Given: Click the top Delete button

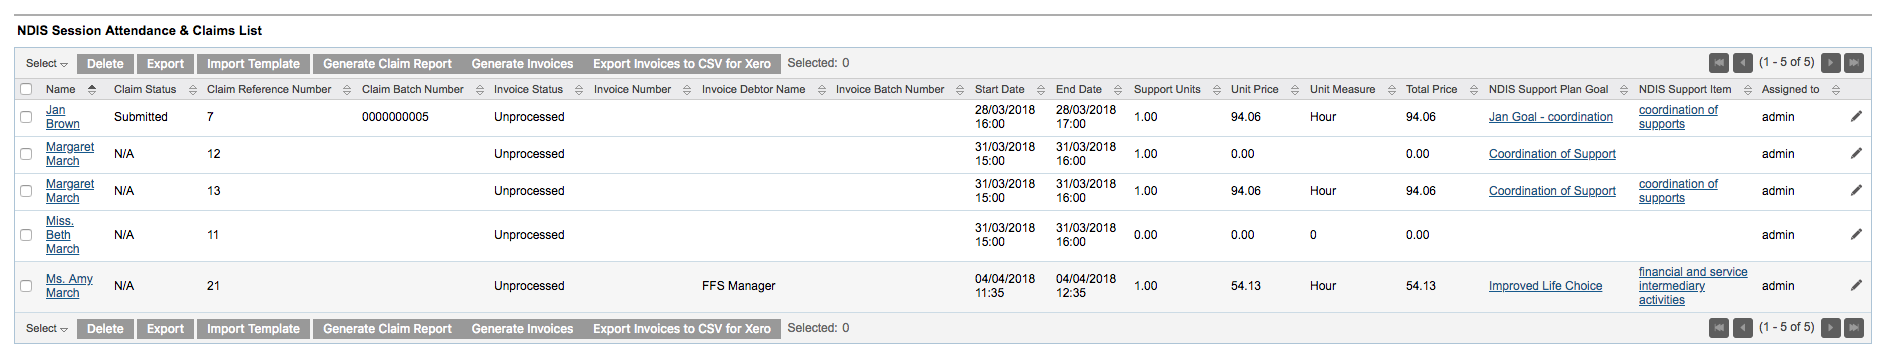Looking at the screenshot, I should point(105,63).
